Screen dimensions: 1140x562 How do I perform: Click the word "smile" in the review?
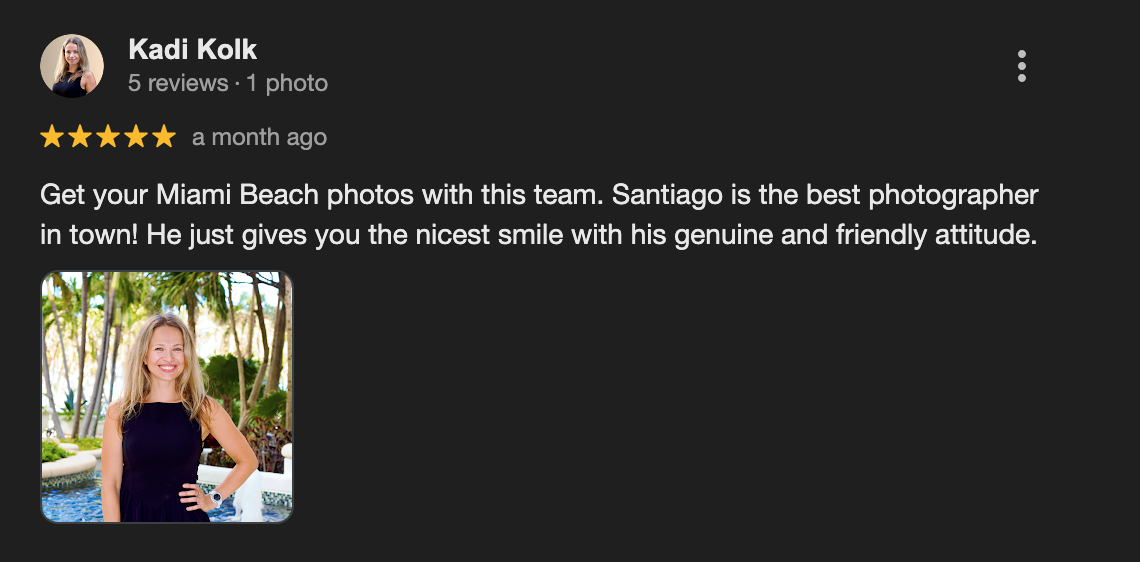click(542, 238)
